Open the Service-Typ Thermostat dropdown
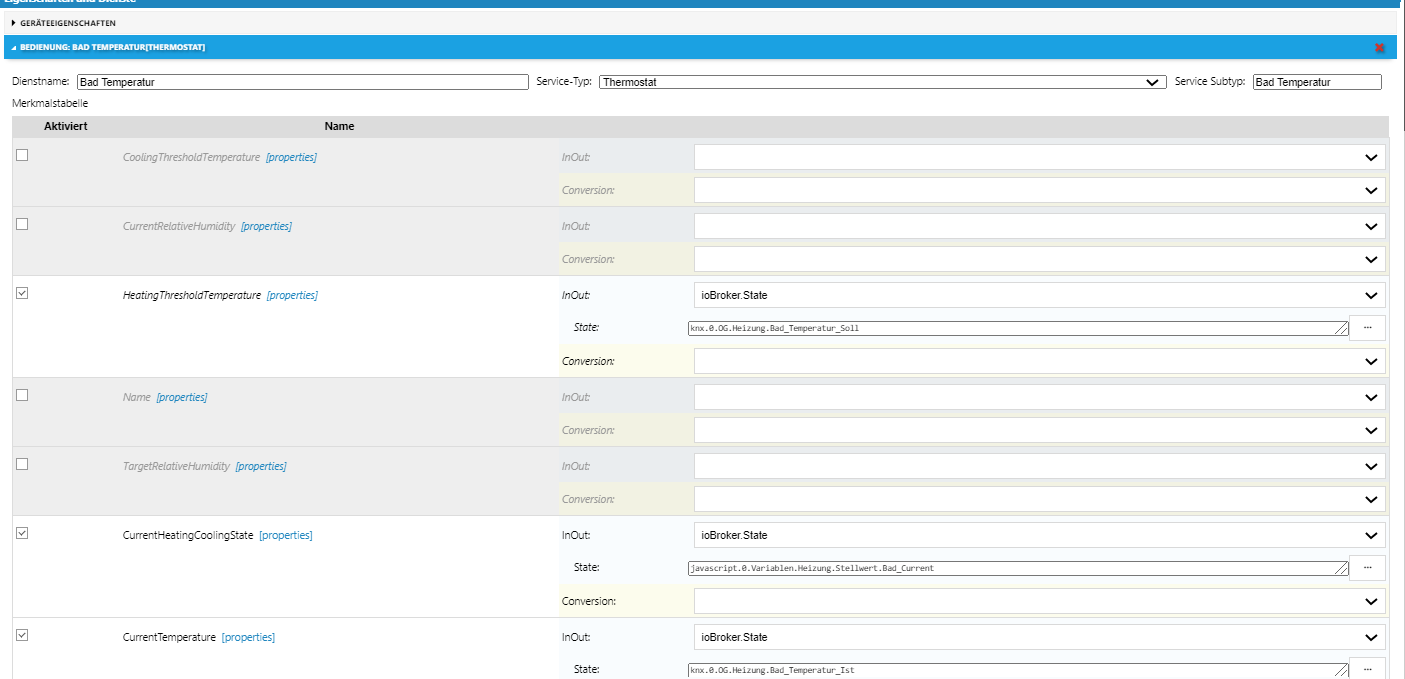Viewport: 1405px width, 679px height. click(x=882, y=82)
